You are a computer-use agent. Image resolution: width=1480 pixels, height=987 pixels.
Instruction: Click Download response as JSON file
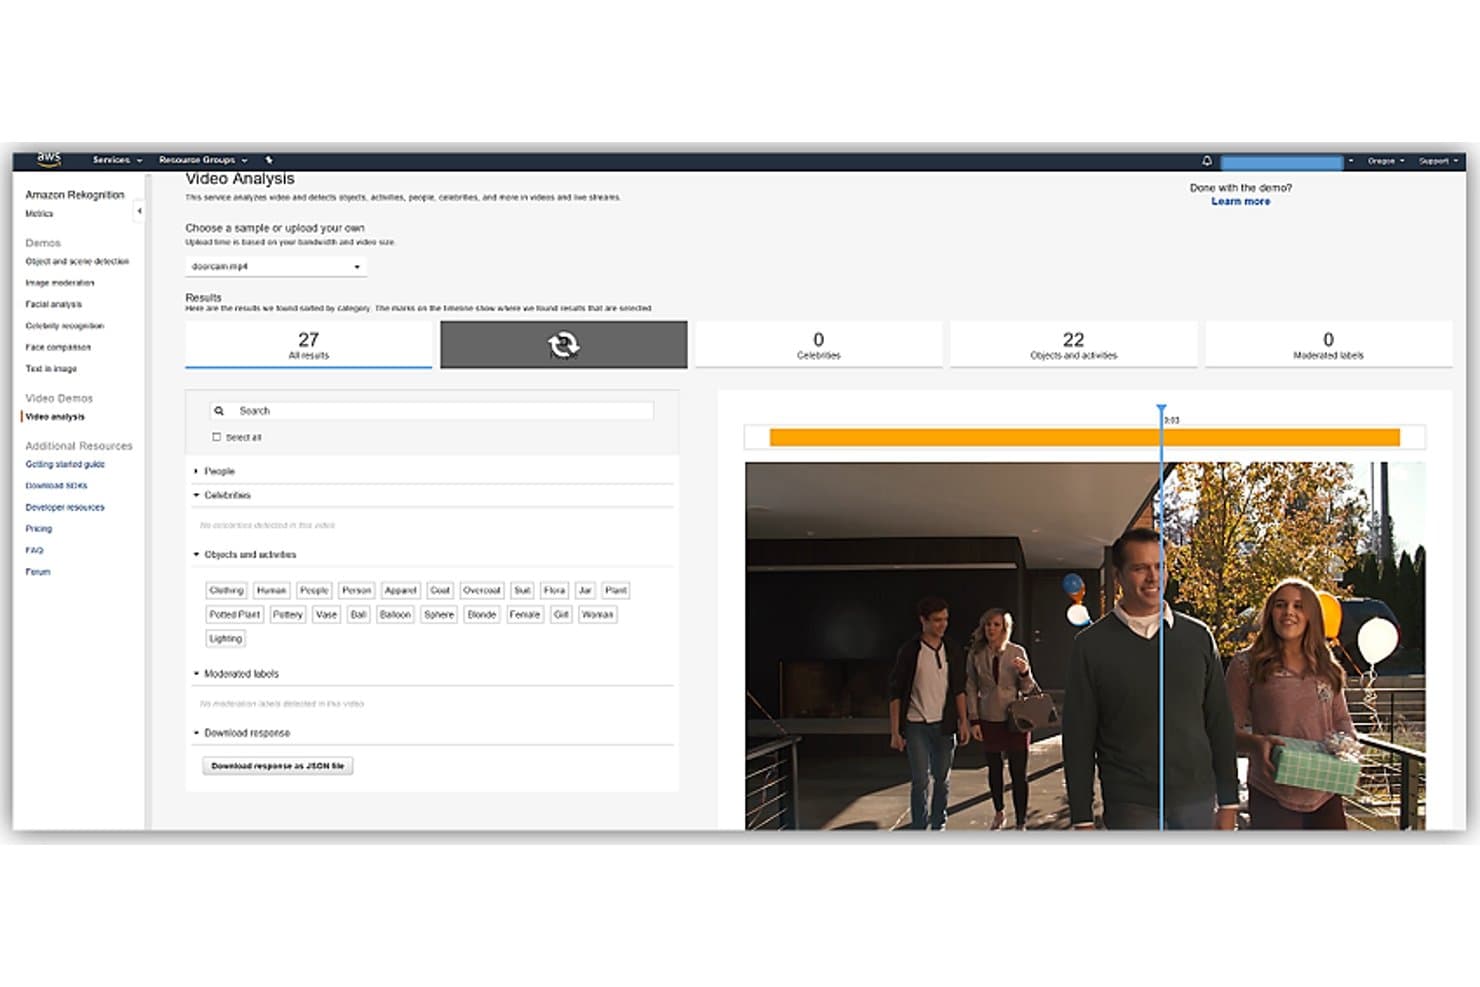(278, 766)
